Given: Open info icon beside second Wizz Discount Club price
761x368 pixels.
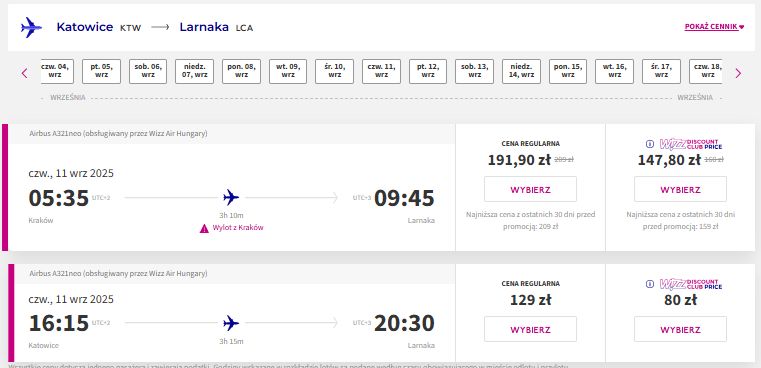Looking at the screenshot, I should tap(650, 284).
